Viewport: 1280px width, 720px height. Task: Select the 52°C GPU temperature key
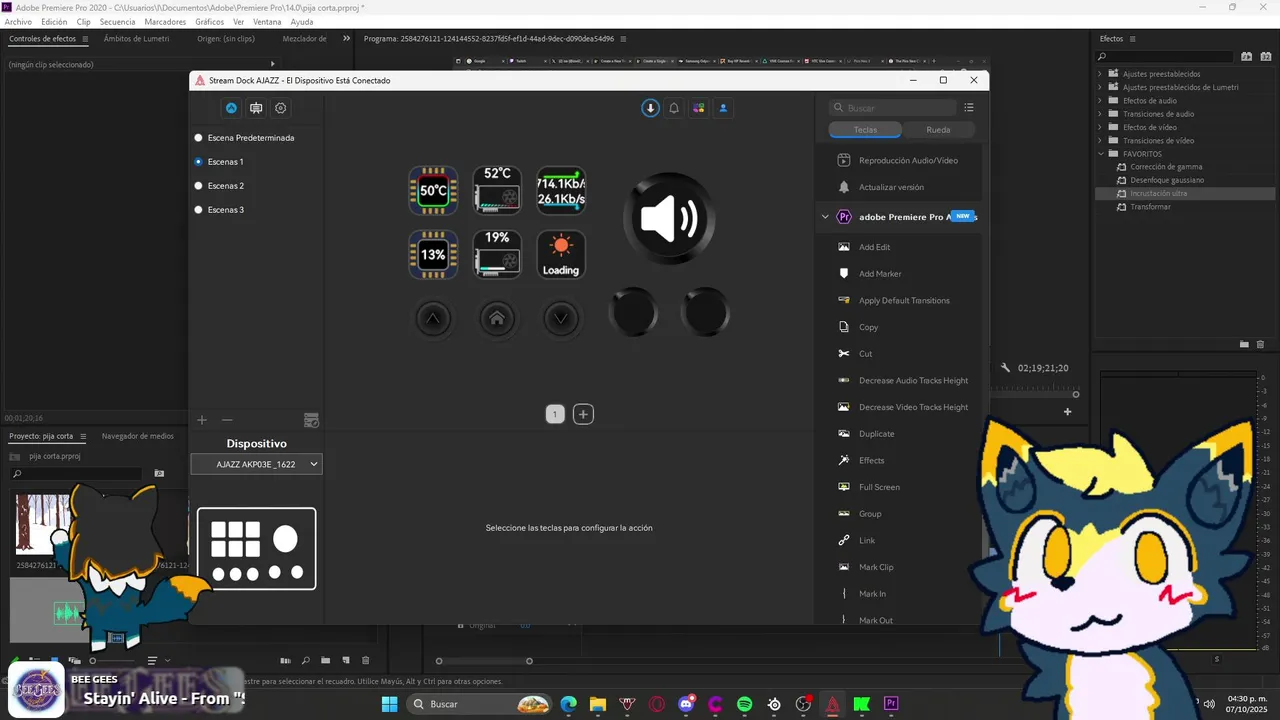tap(497, 190)
